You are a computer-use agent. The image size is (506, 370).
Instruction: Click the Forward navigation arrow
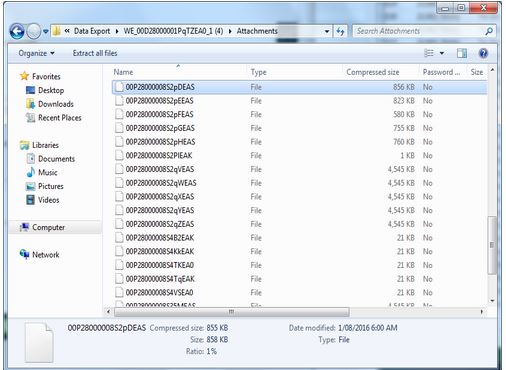34,31
